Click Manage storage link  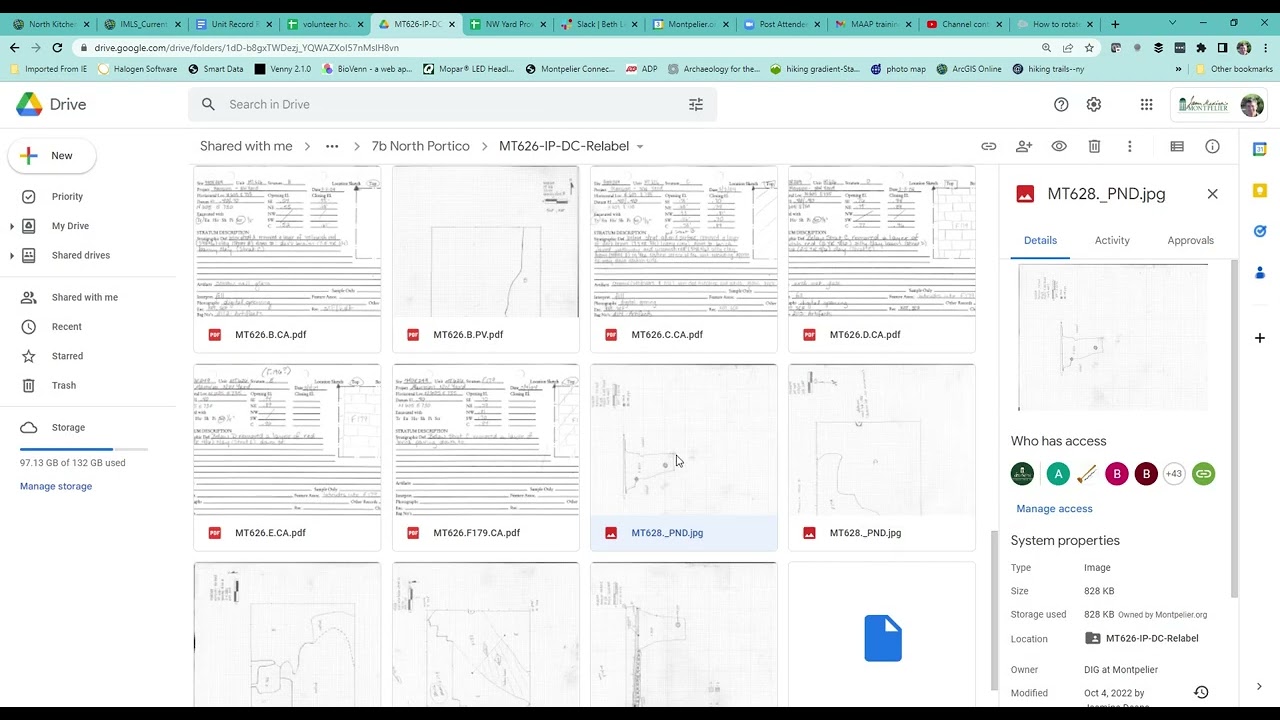pos(56,486)
